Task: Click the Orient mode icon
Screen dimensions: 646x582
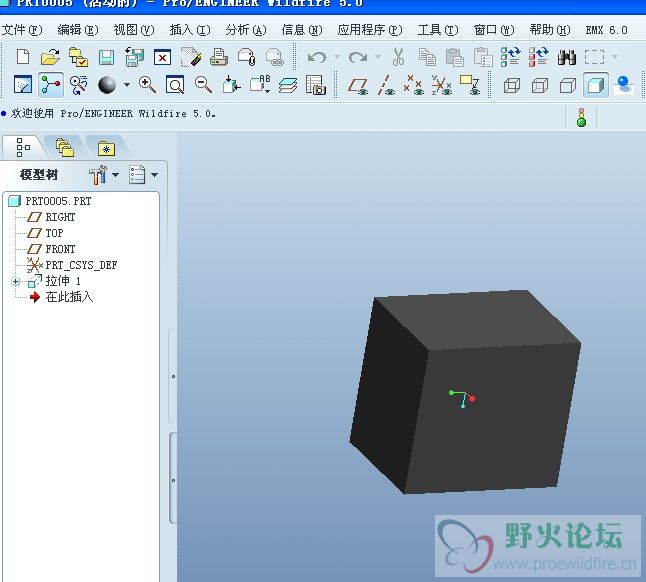Action: point(78,85)
